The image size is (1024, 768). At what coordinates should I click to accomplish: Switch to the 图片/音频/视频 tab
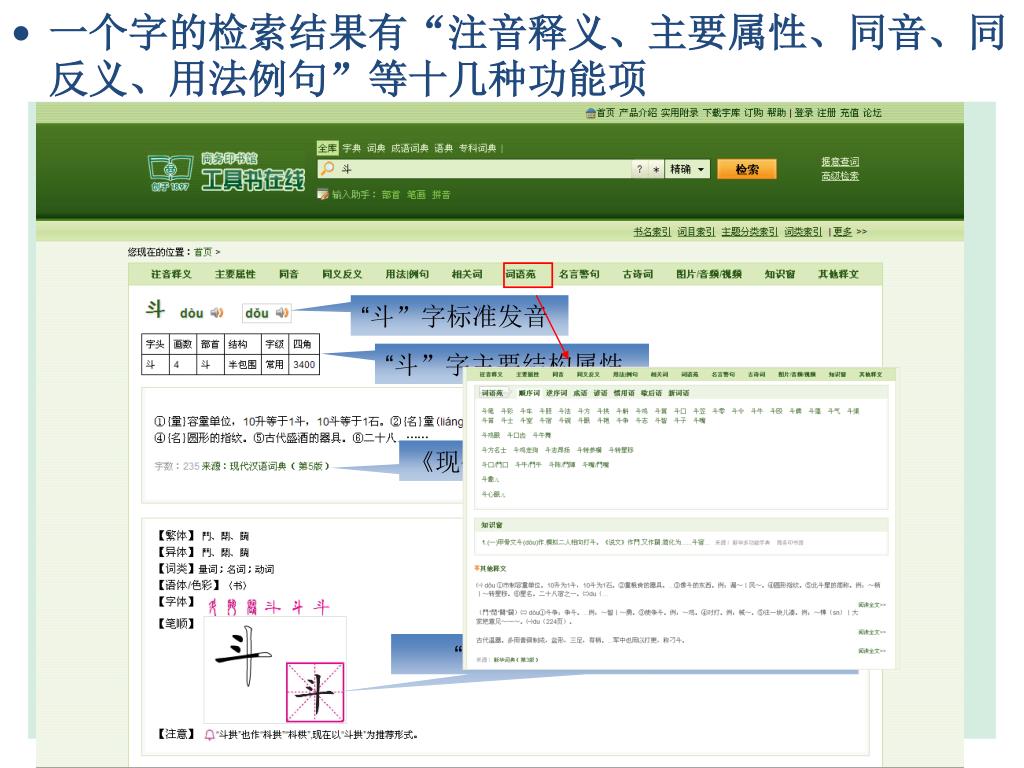pos(709,274)
